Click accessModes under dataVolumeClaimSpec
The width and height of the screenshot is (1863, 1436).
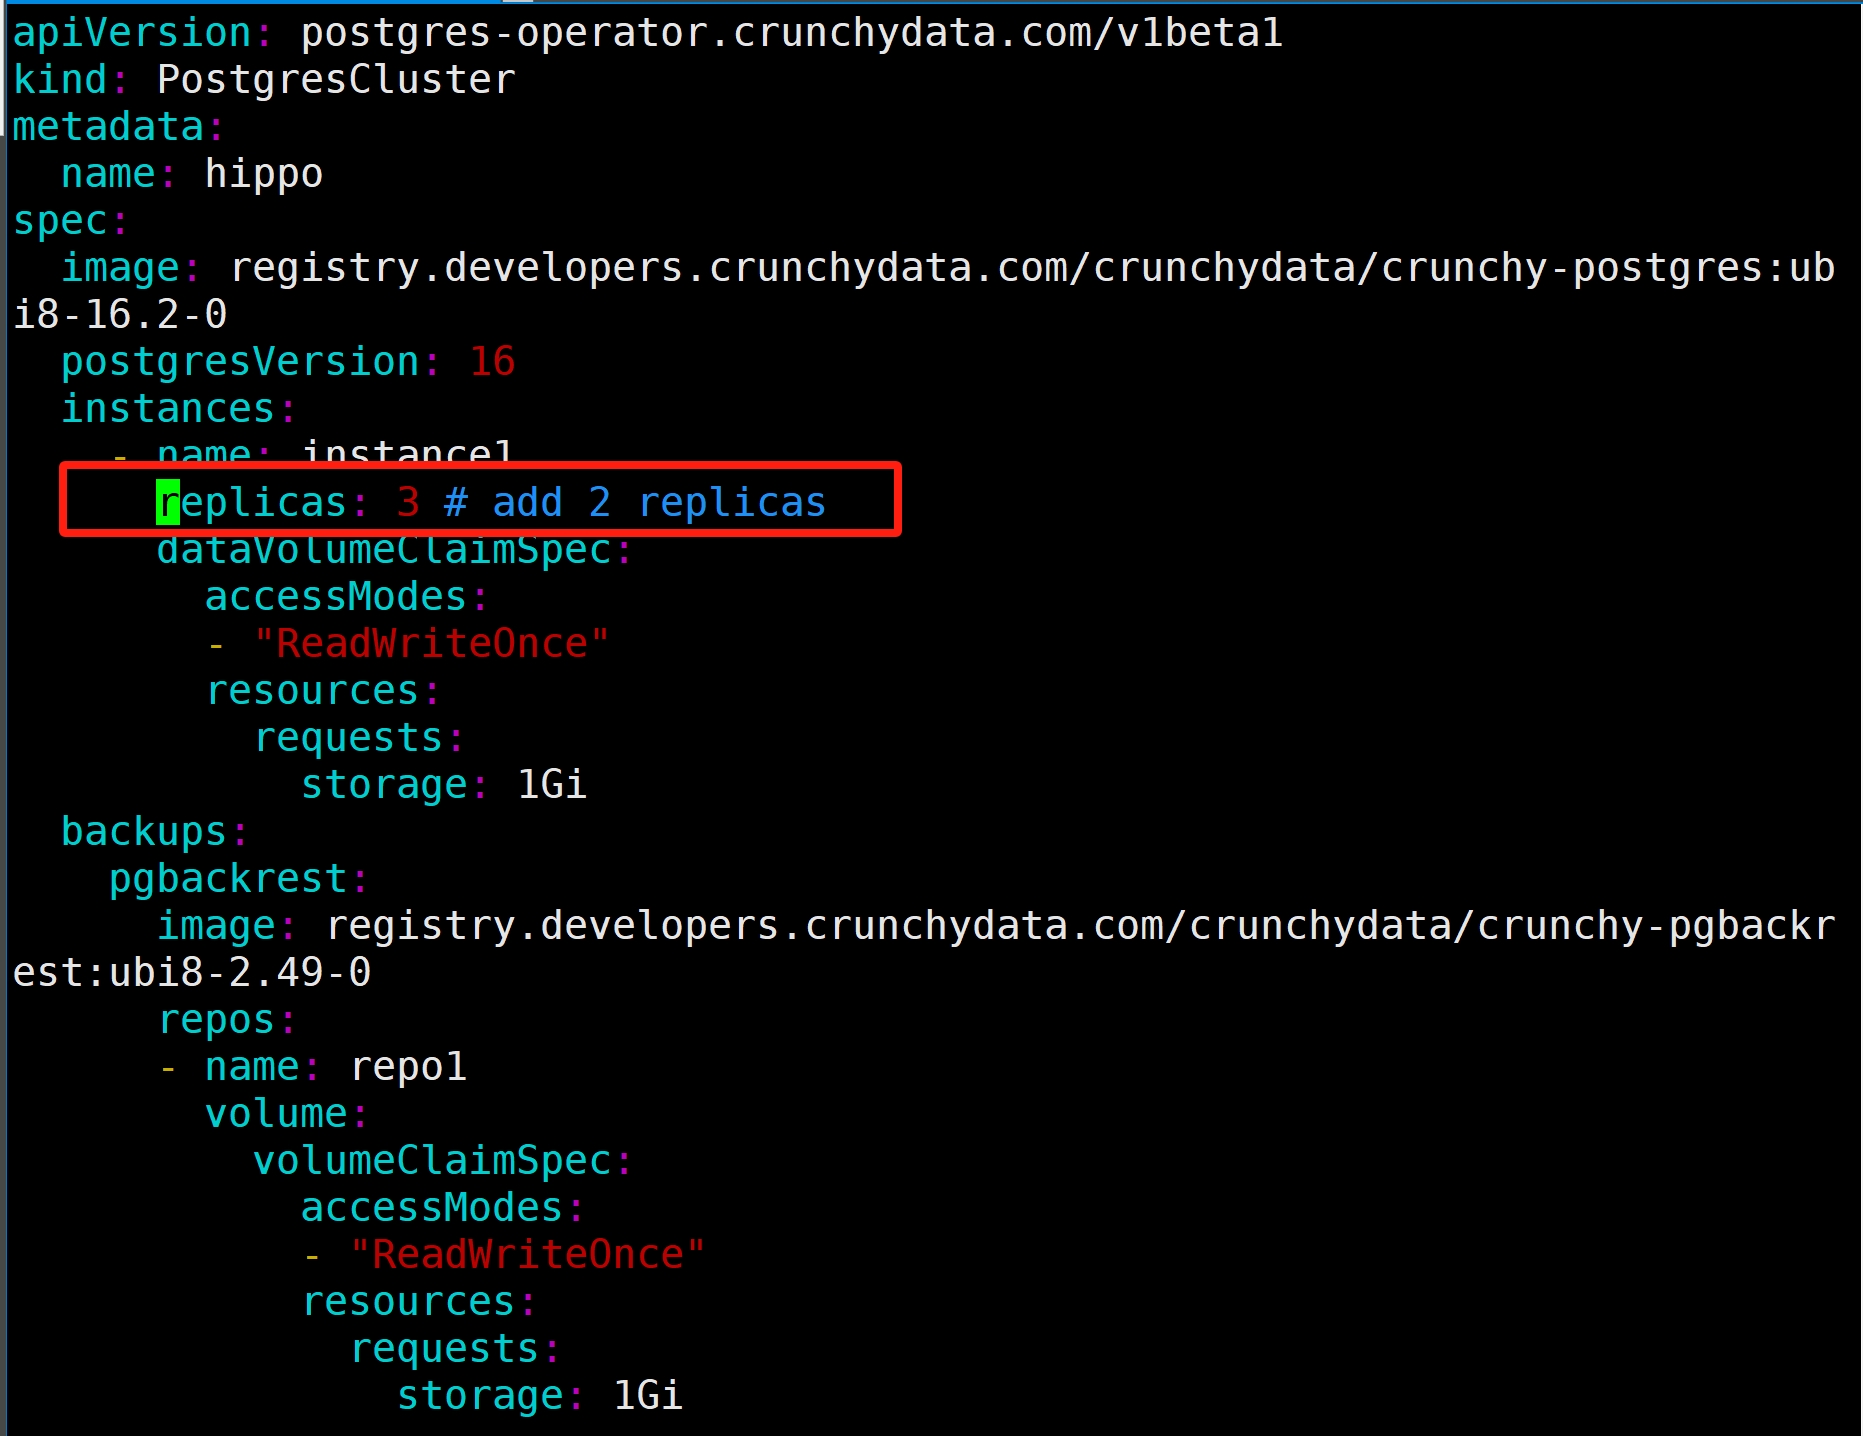[336, 597]
